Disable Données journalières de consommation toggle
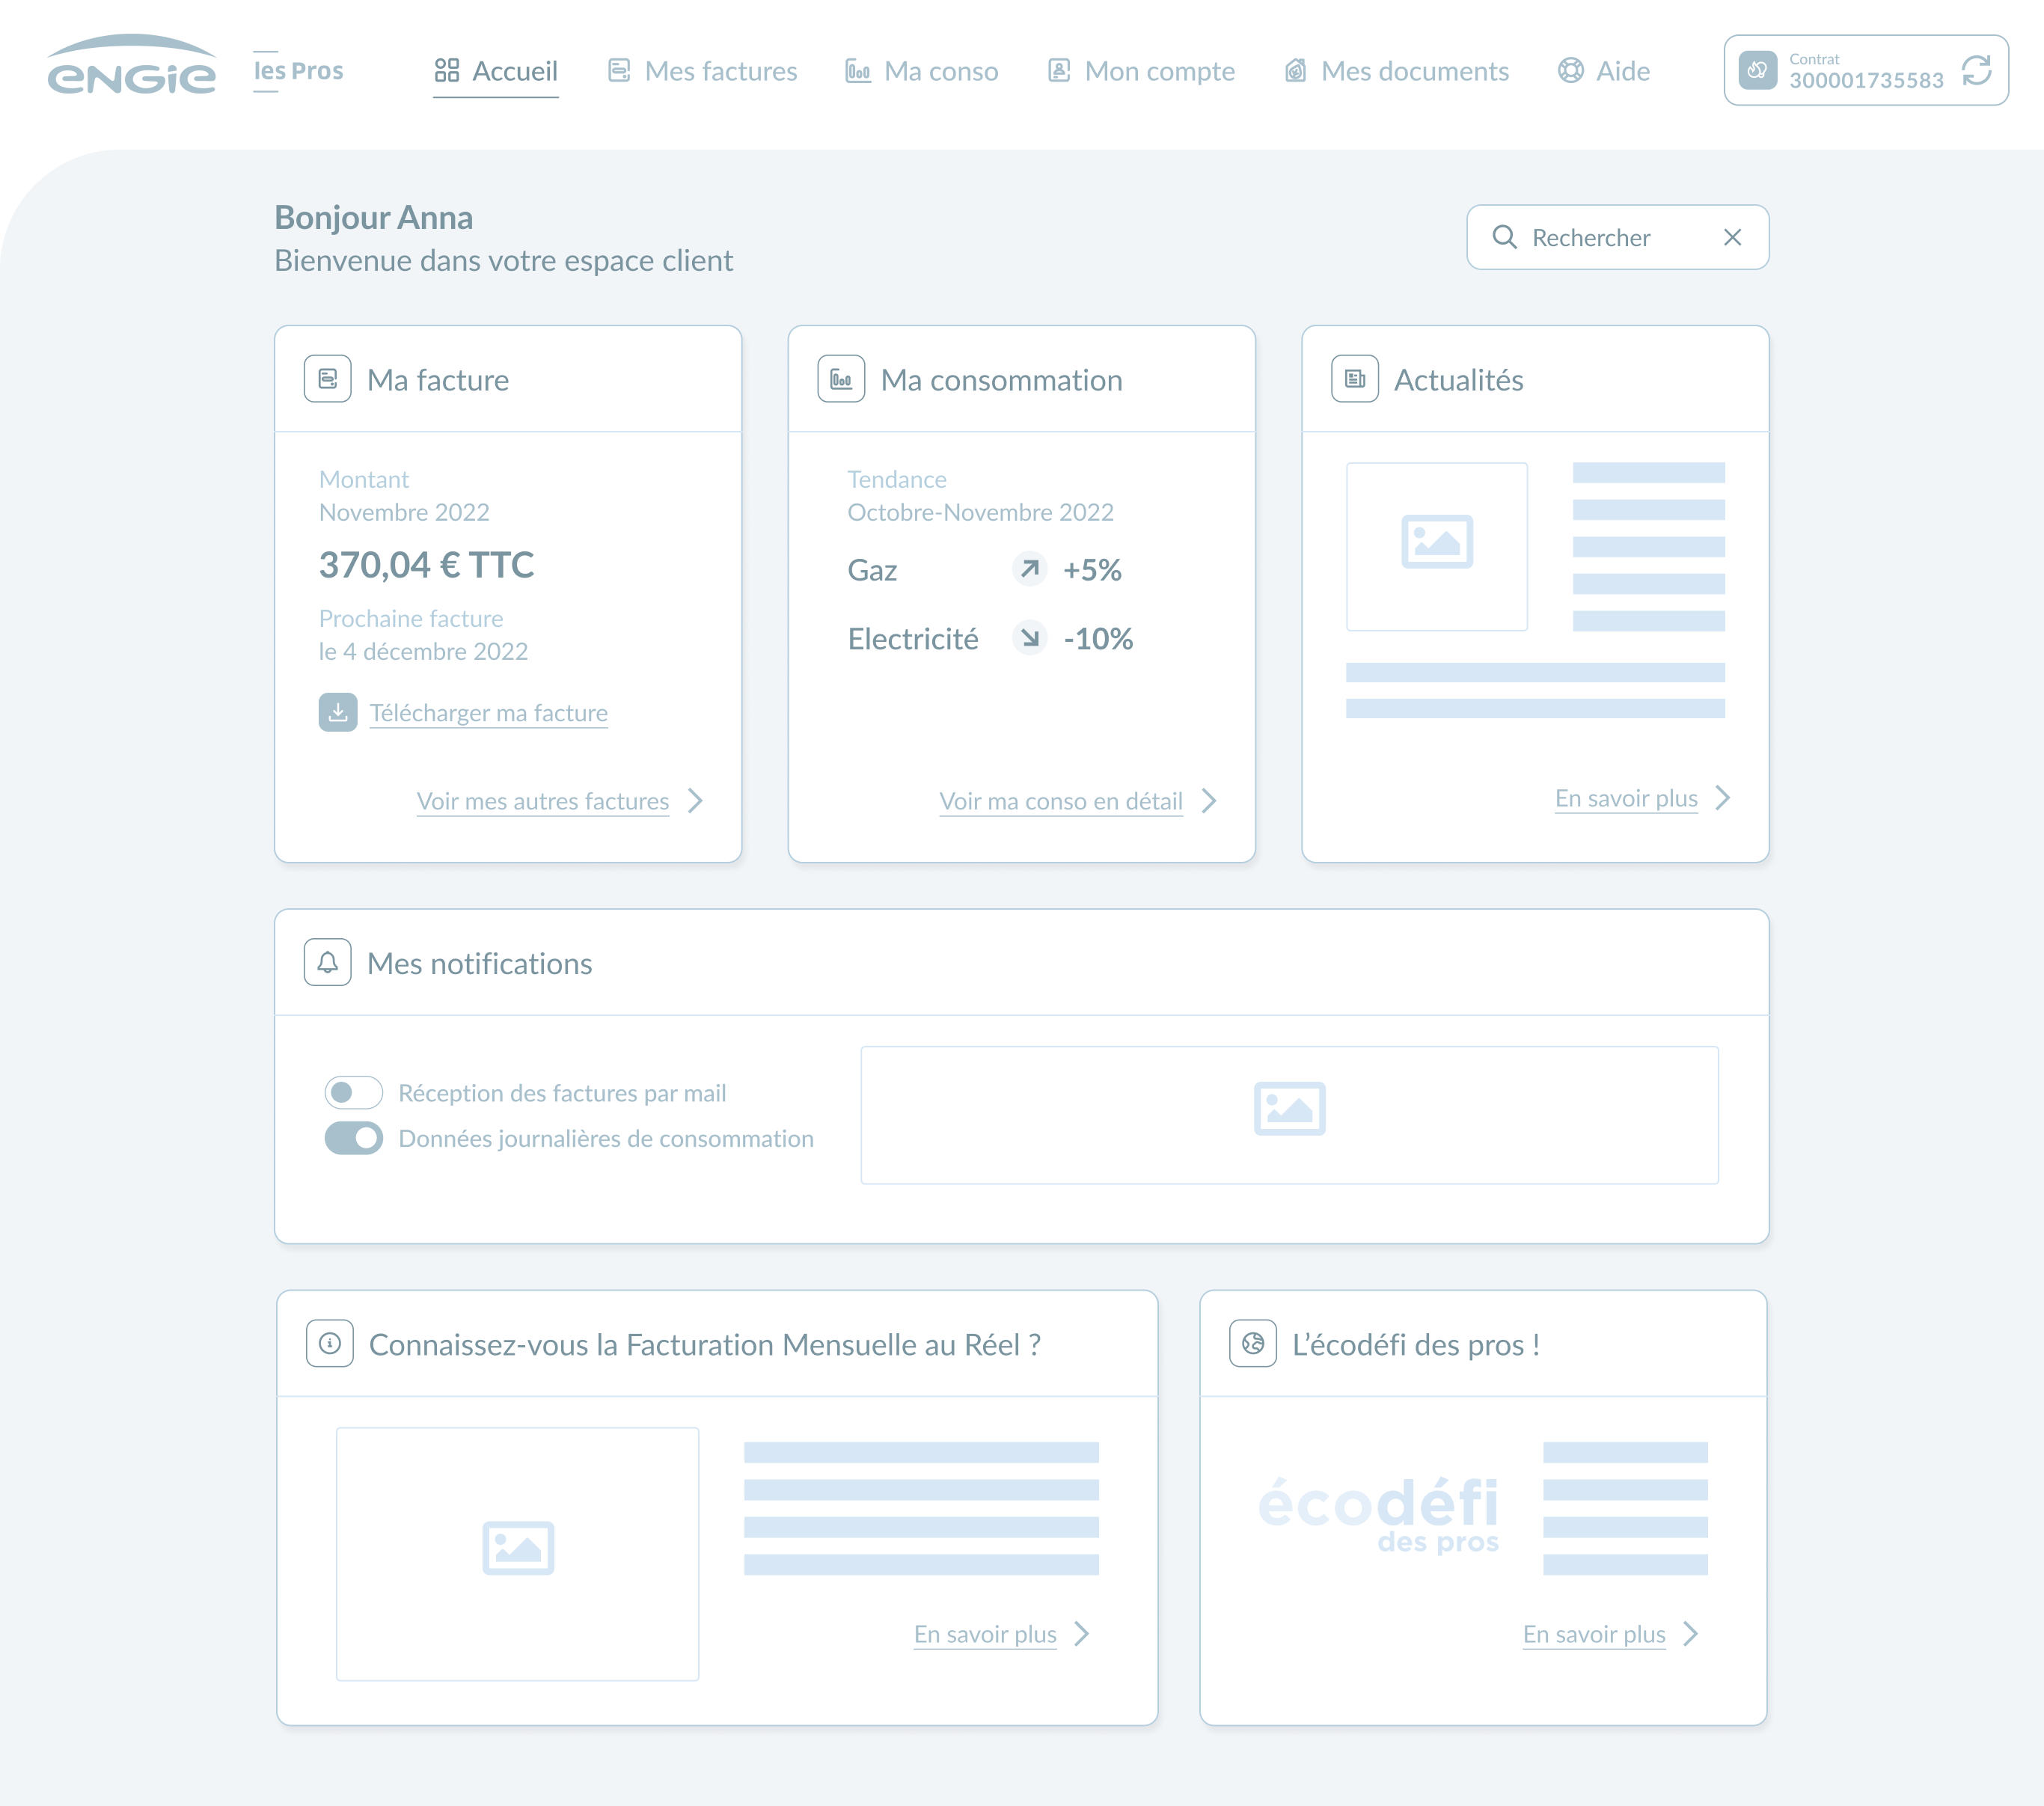Viewport: 2044px width, 1806px height. point(353,1137)
